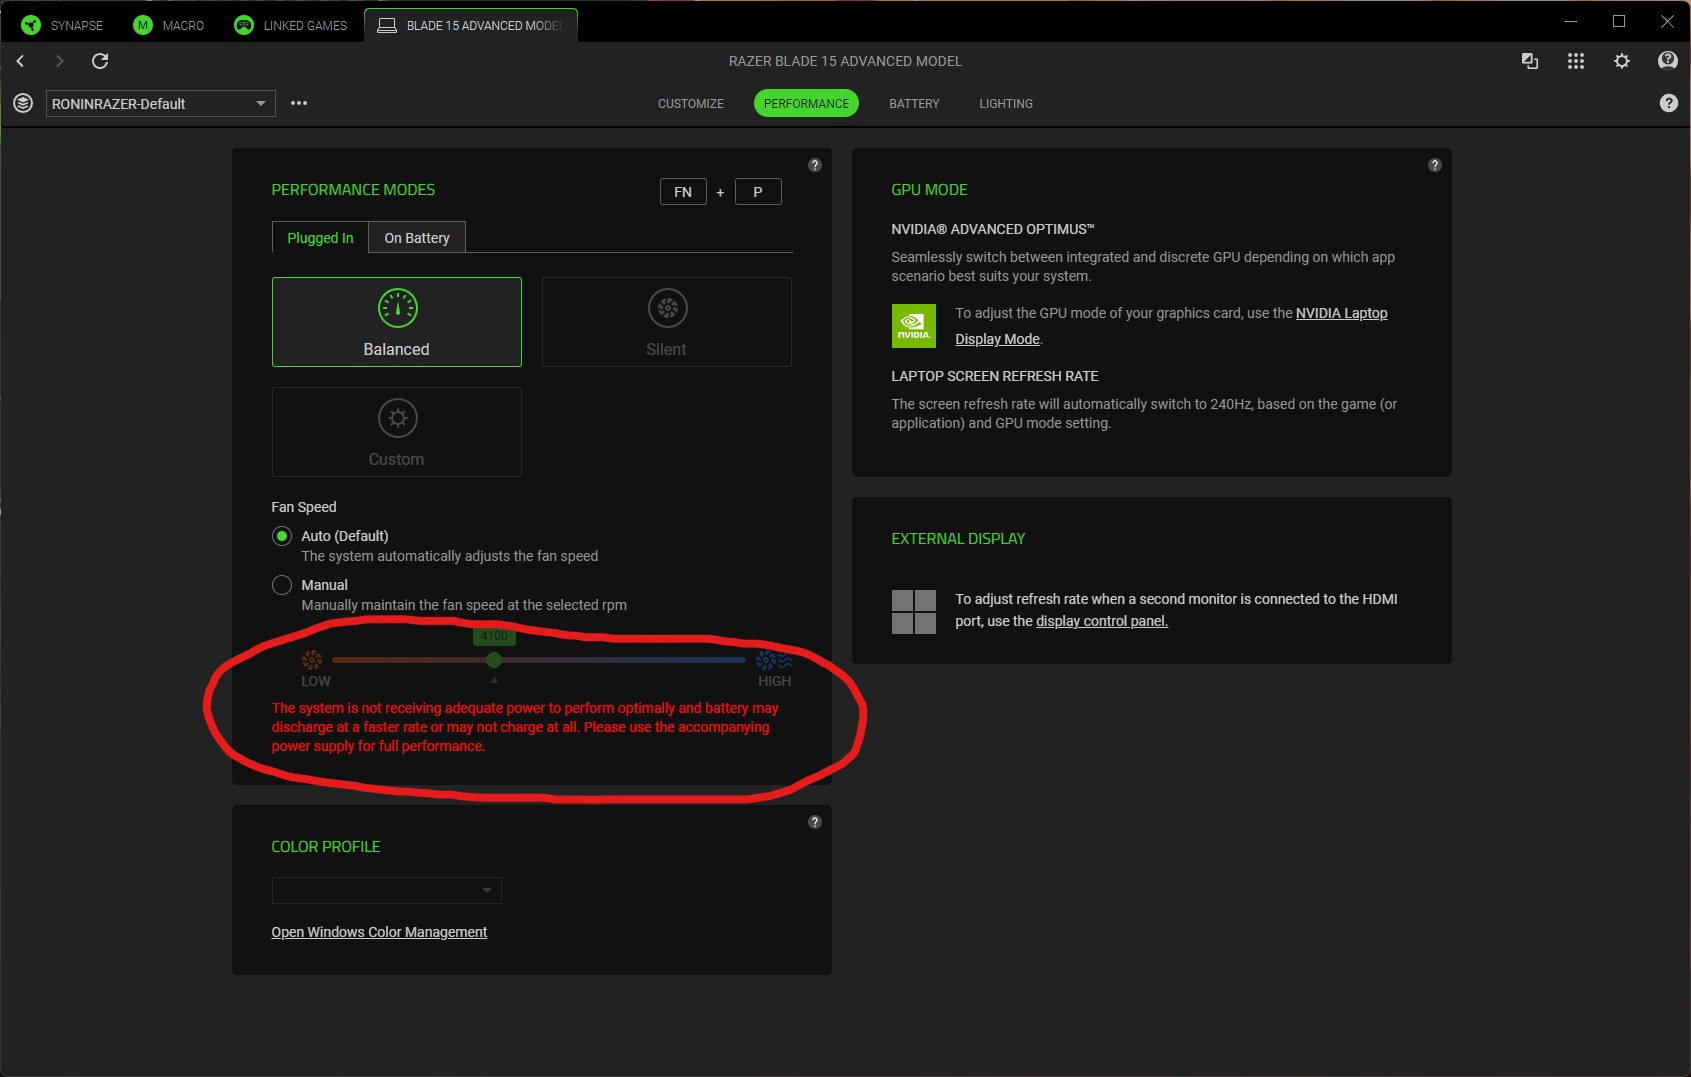Select the Performance section
This screenshot has width=1691, height=1077.
click(806, 104)
